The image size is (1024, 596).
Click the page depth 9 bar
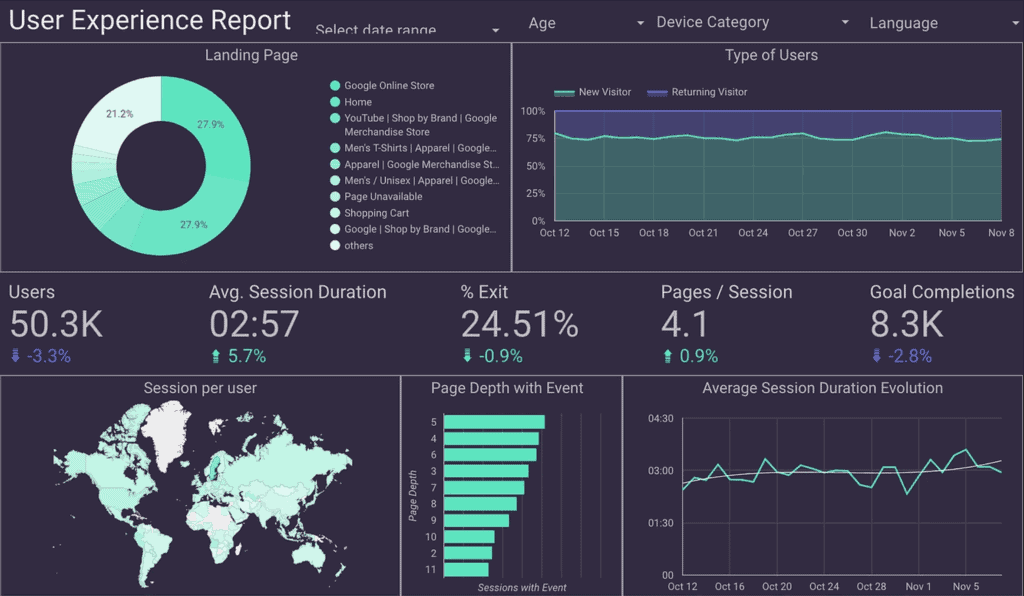coord(477,520)
